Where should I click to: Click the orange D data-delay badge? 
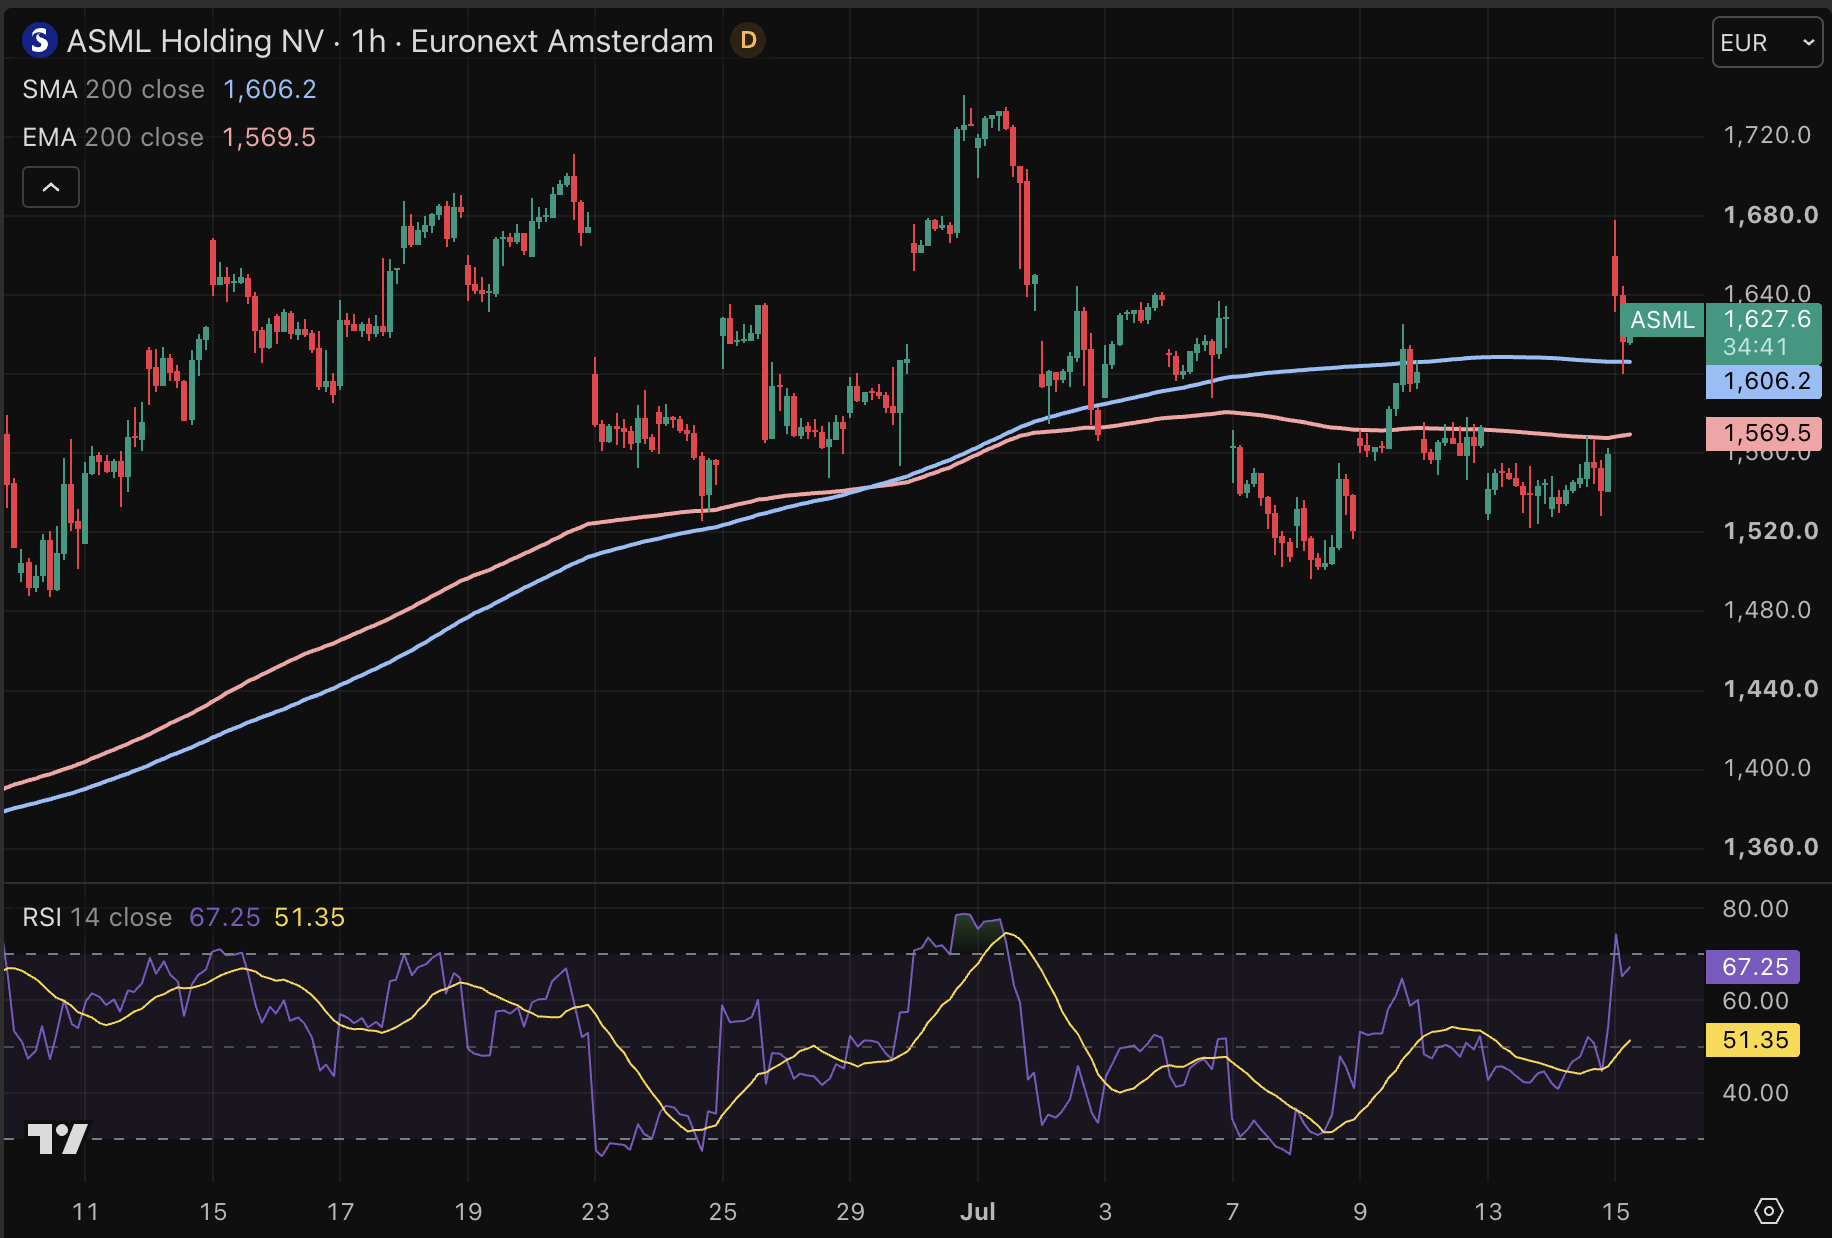tap(748, 41)
